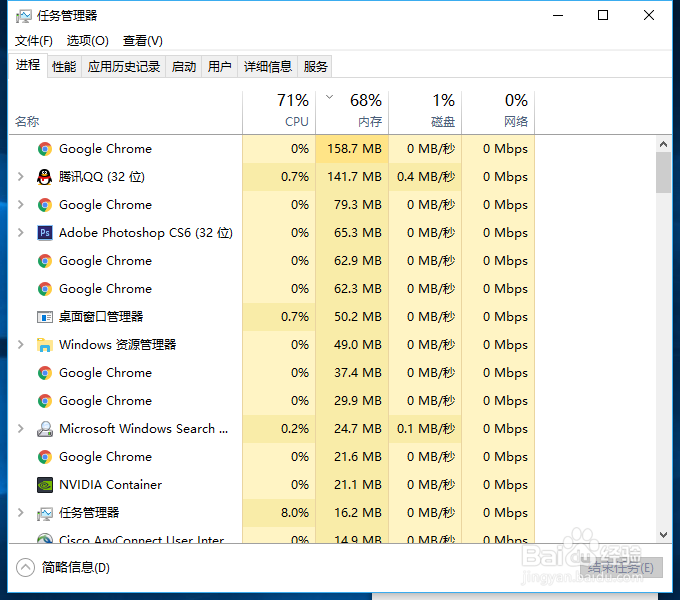Click the Microsoft Windows Search icon
Viewport: 680px width, 600px height.
pyautogui.click(x=45, y=429)
